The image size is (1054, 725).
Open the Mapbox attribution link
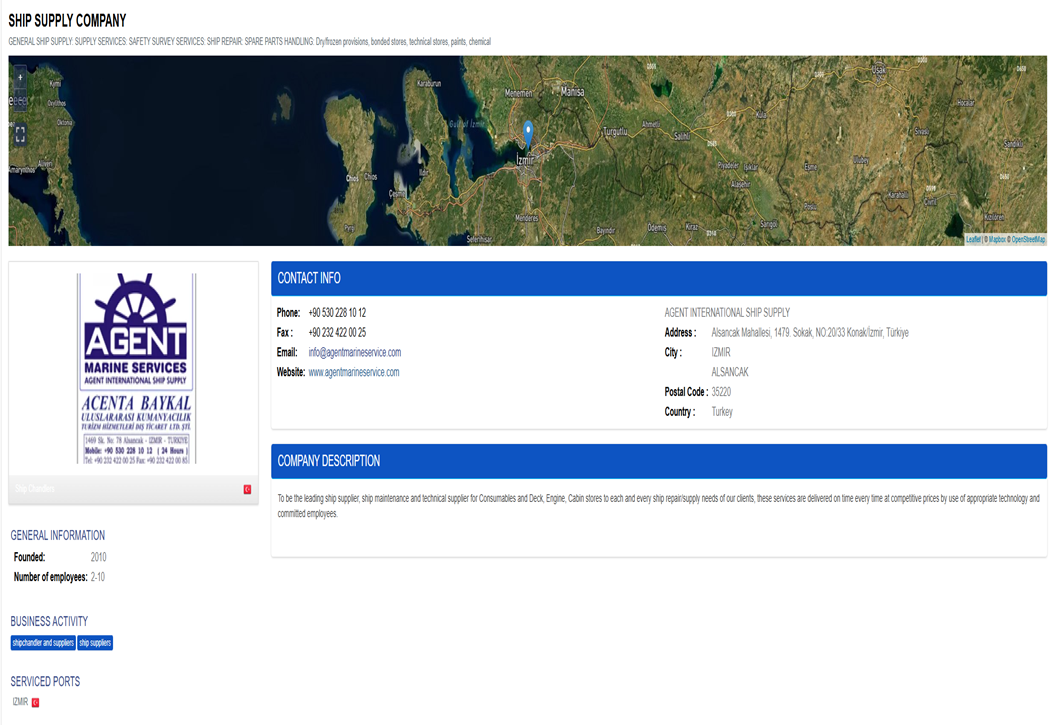(997, 240)
